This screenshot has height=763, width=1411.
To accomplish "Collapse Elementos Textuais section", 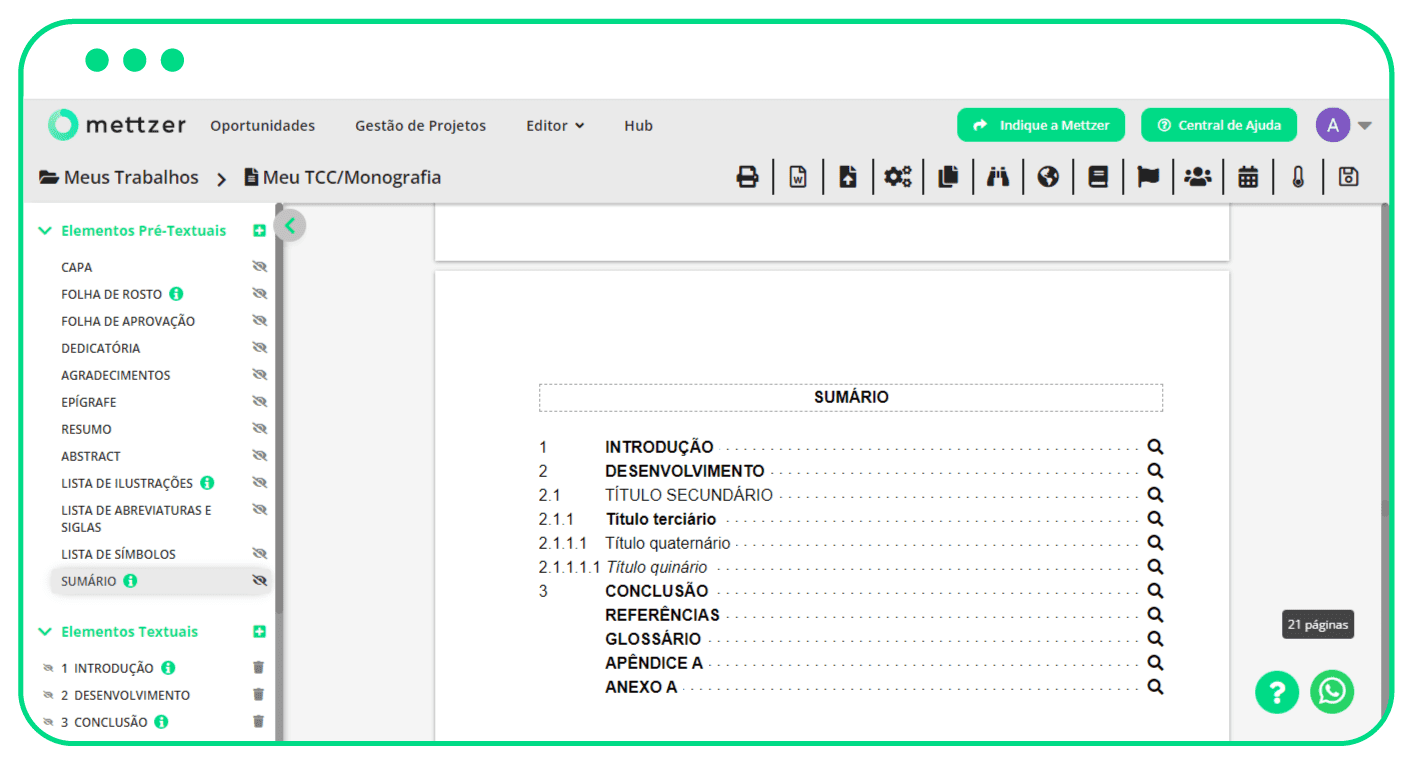I will pos(44,632).
